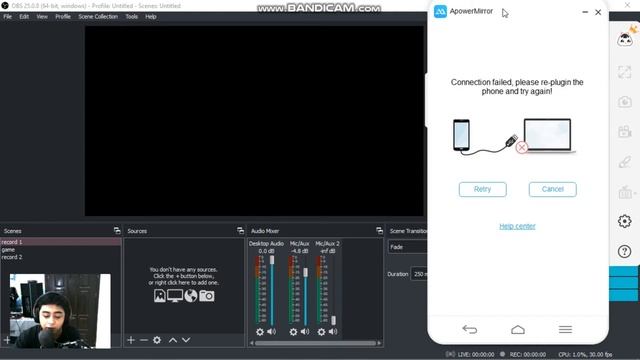This screenshot has width=640, height=360.
Task: Undock the Sources panel
Action: click(240, 231)
